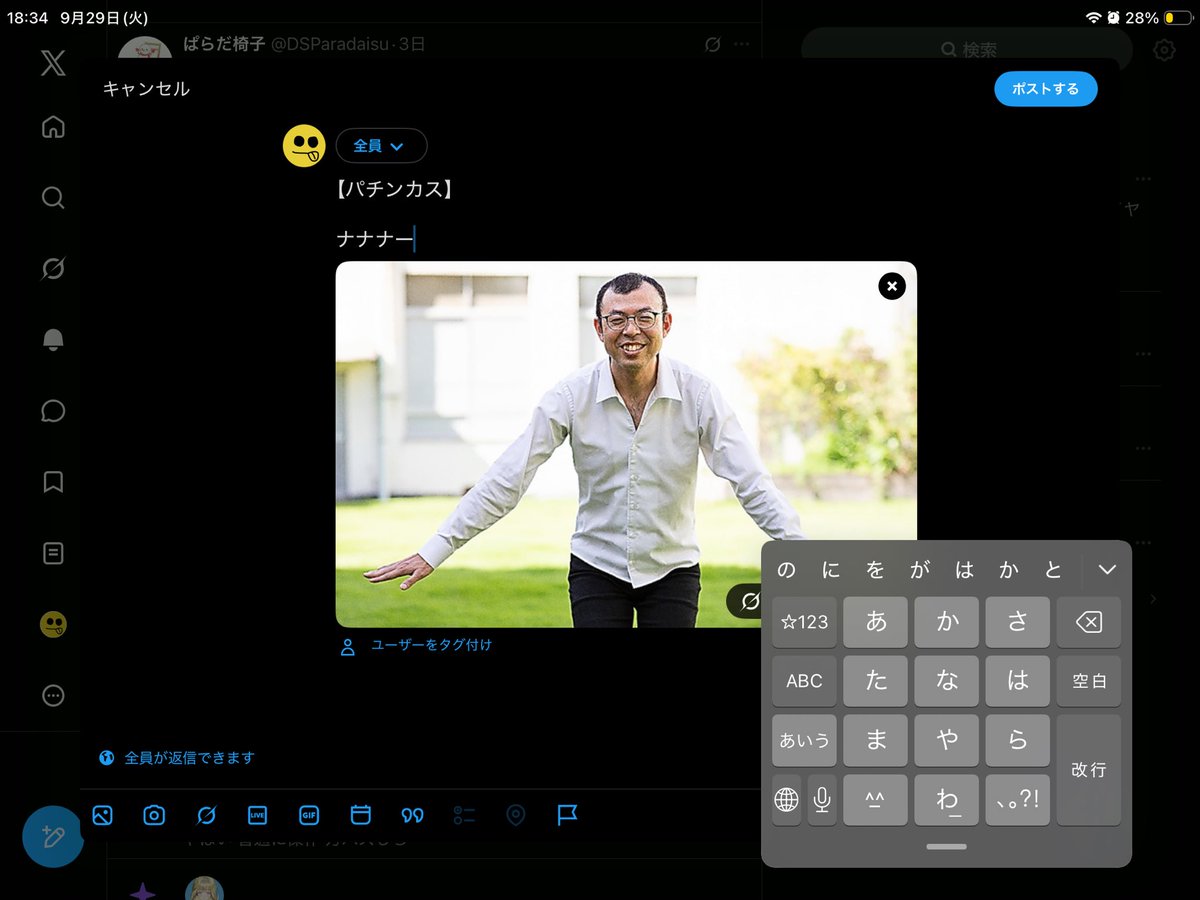
Task: Click the battery status indicator
Action: click(1177, 18)
